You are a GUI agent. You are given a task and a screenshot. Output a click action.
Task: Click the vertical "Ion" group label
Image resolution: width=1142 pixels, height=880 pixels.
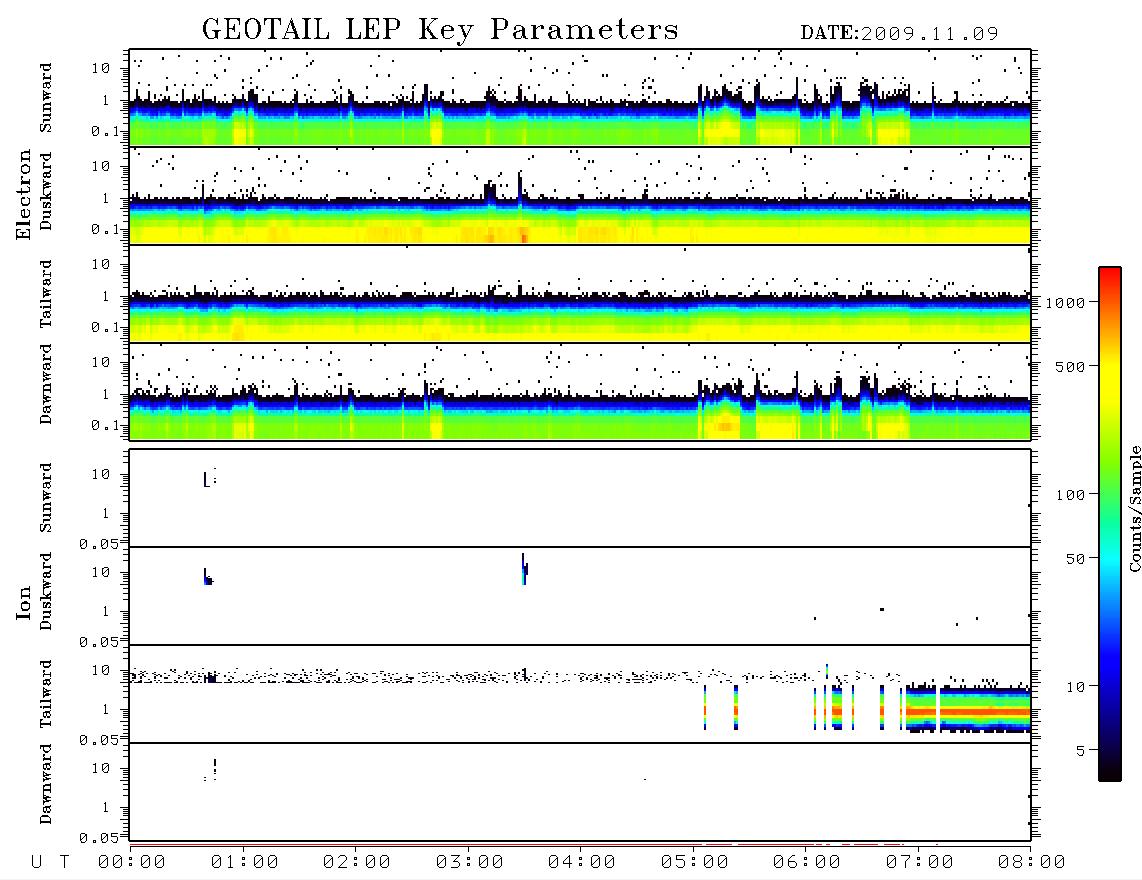click(x=24, y=602)
